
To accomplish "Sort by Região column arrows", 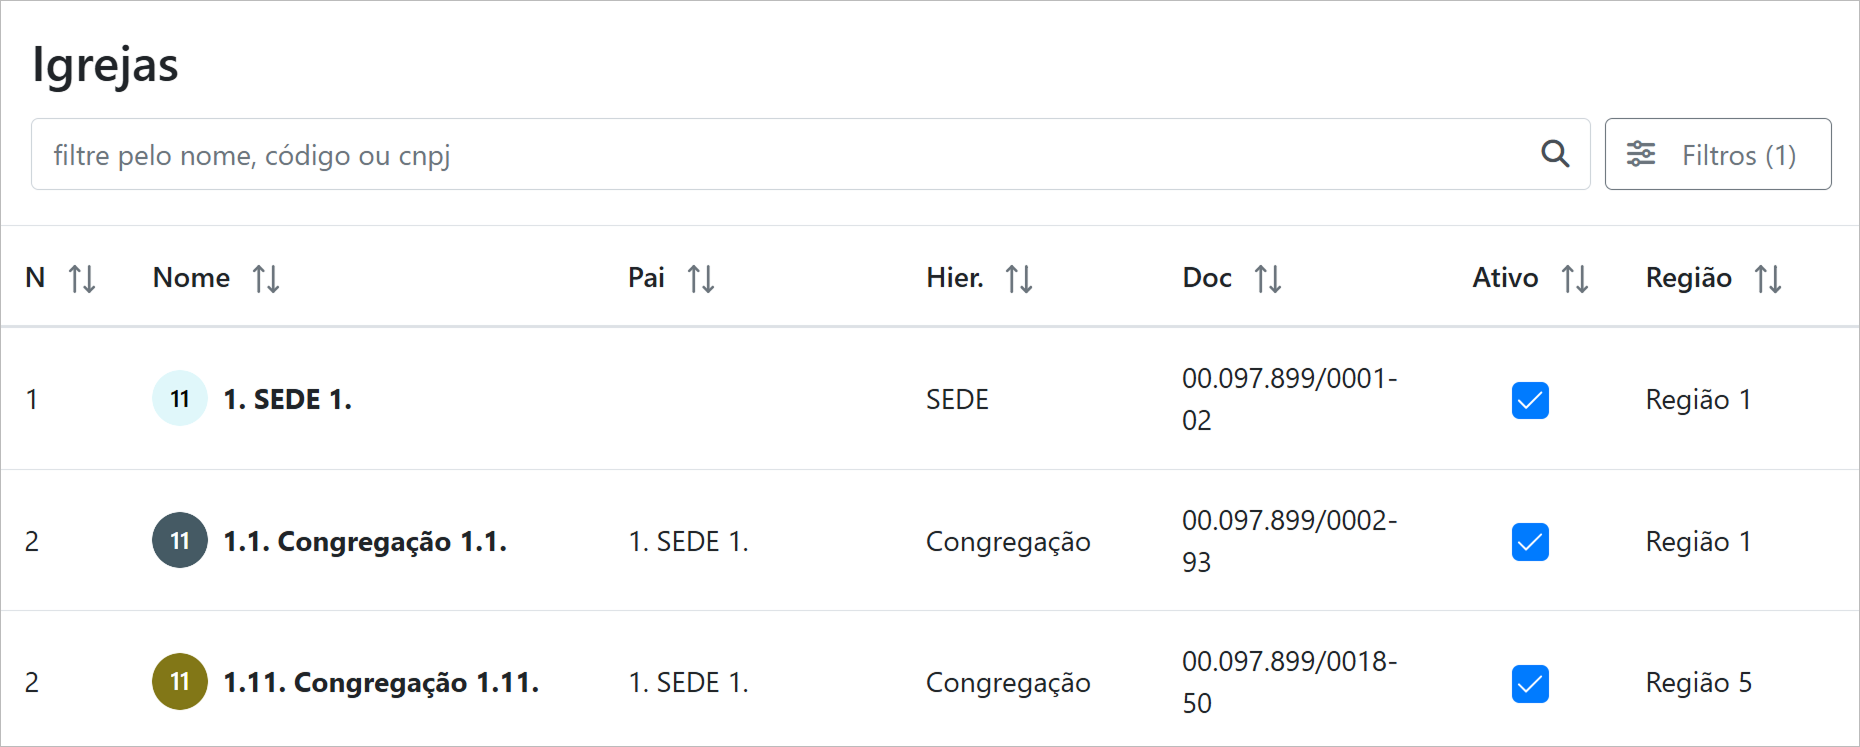I will (1768, 278).
